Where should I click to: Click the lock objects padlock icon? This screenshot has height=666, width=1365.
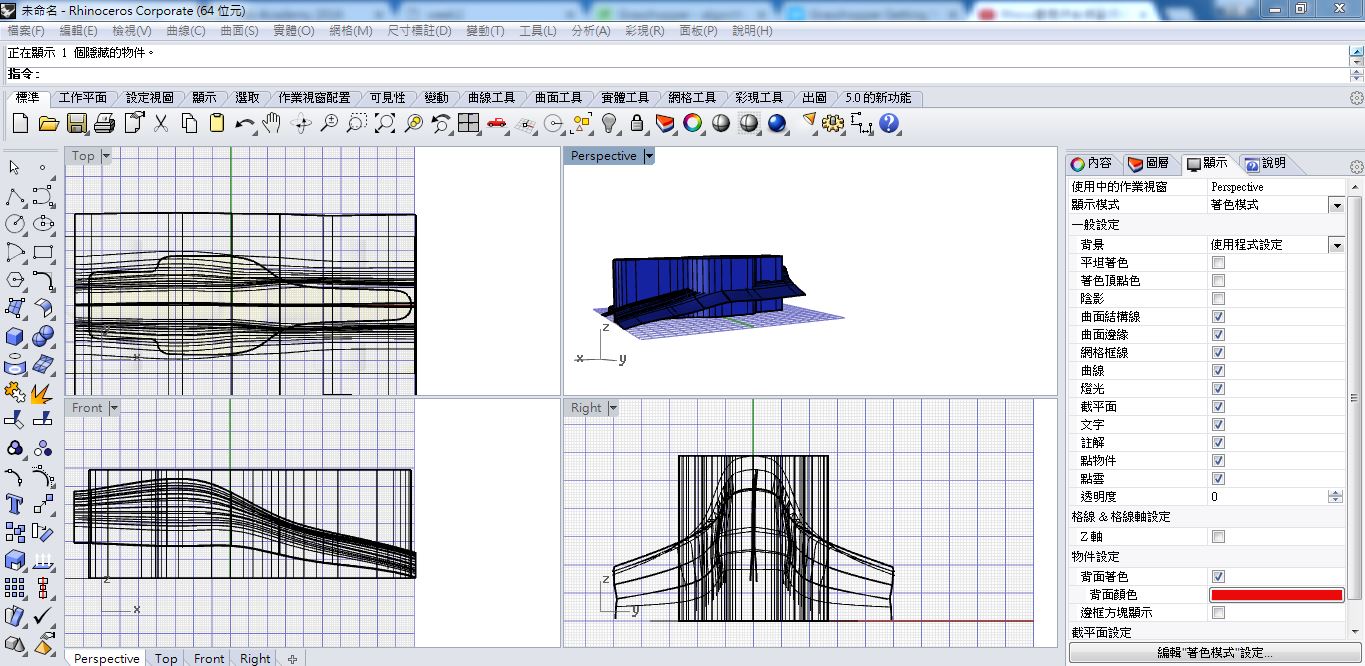[x=637, y=123]
